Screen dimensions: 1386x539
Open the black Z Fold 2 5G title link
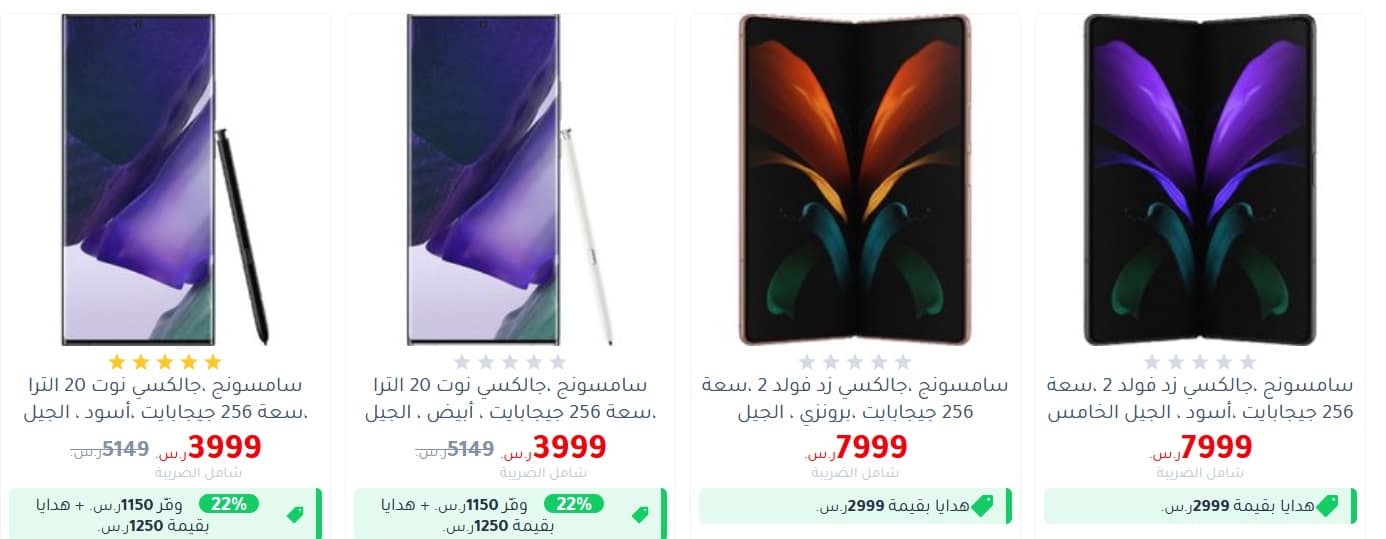(x=1200, y=398)
